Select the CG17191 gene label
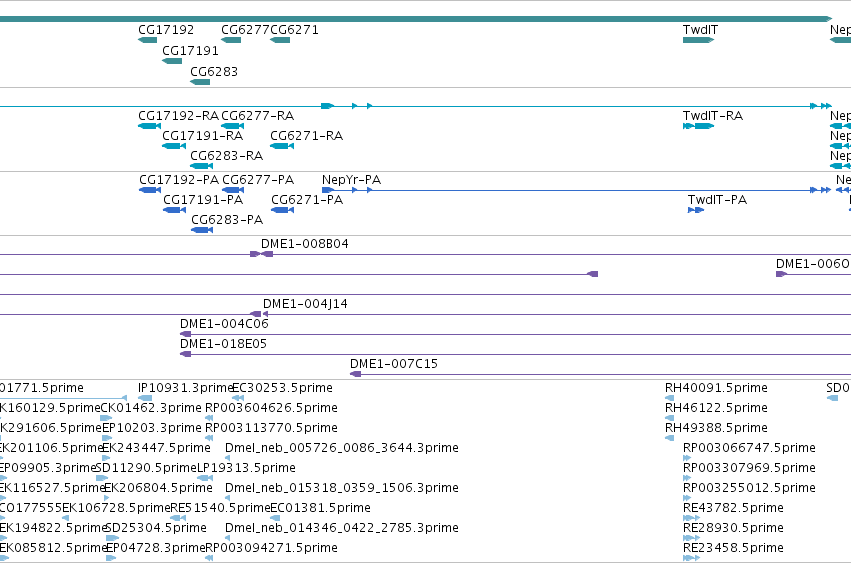This screenshot has height=563, width=851. coord(190,51)
